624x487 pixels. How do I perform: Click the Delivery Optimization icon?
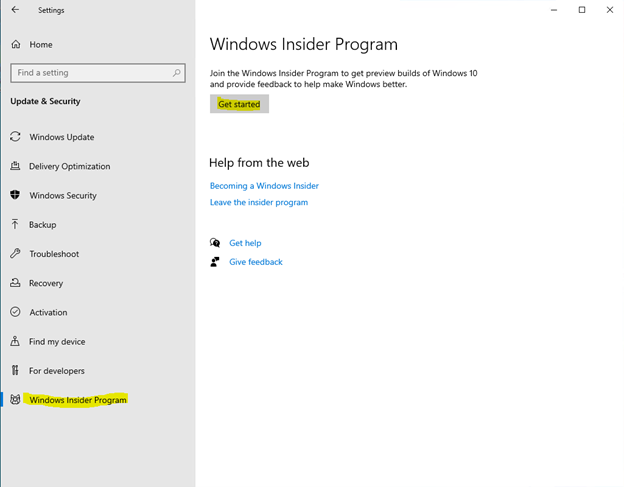(x=15, y=166)
